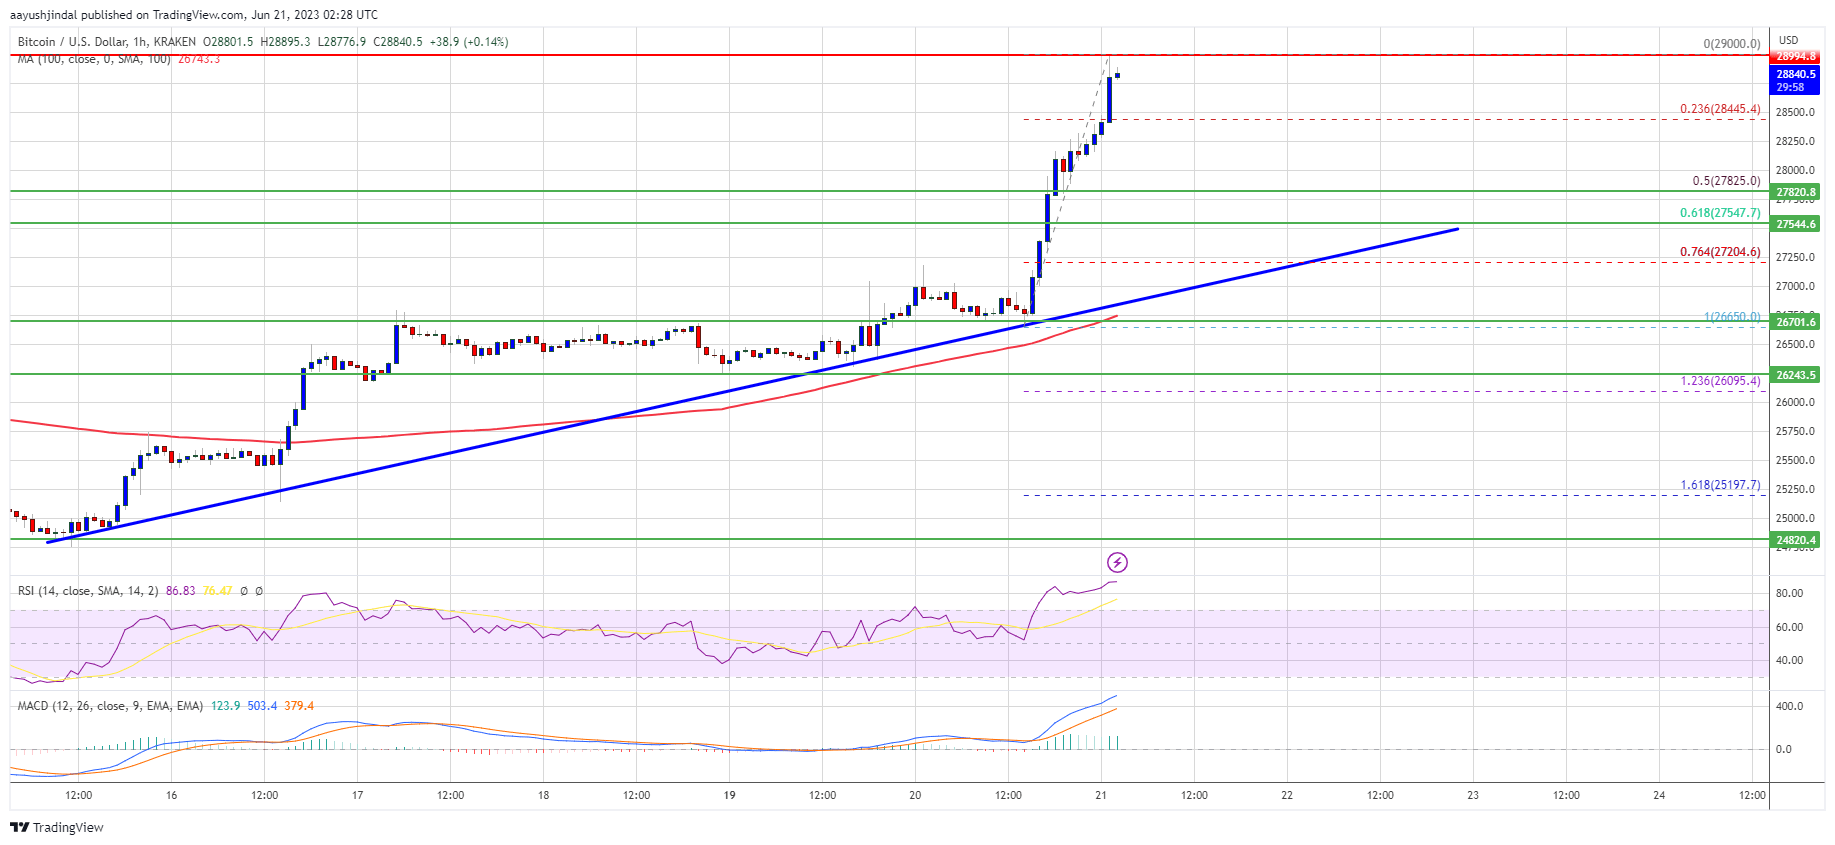Click the lightning bolt event icon
This screenshot has height=845, width=1835.
click(x=1117, y=562)
